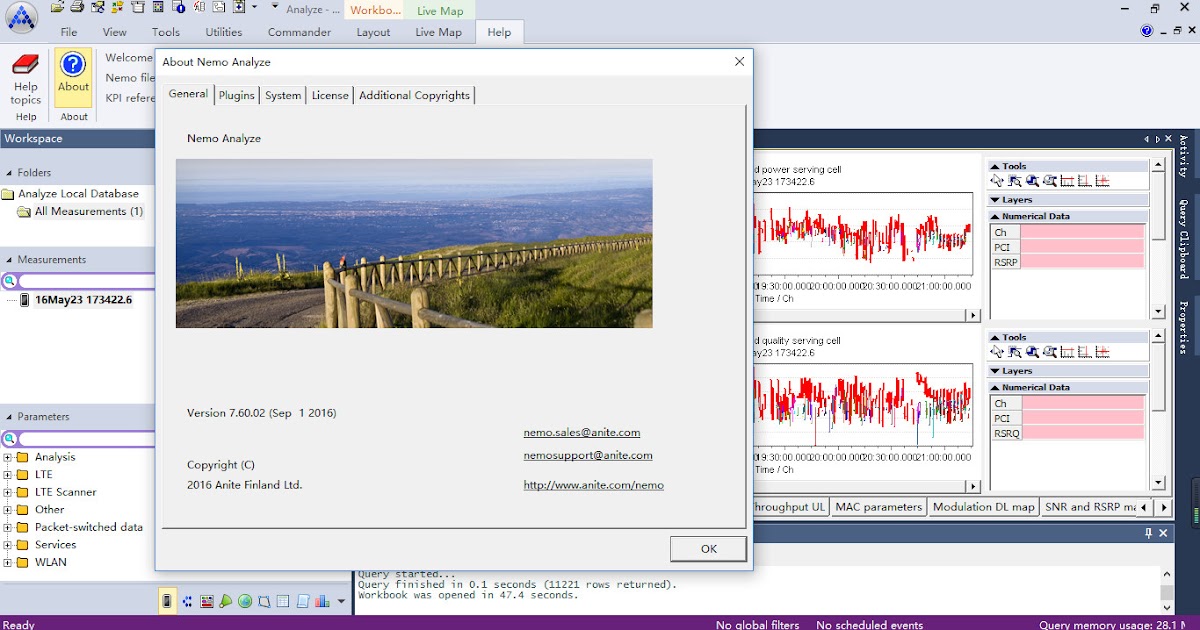Click the green cone icon in workspace bottom toolbar
Image resolution: width=1200 pixels, height=630 pixels.
(x=226, y=602)
